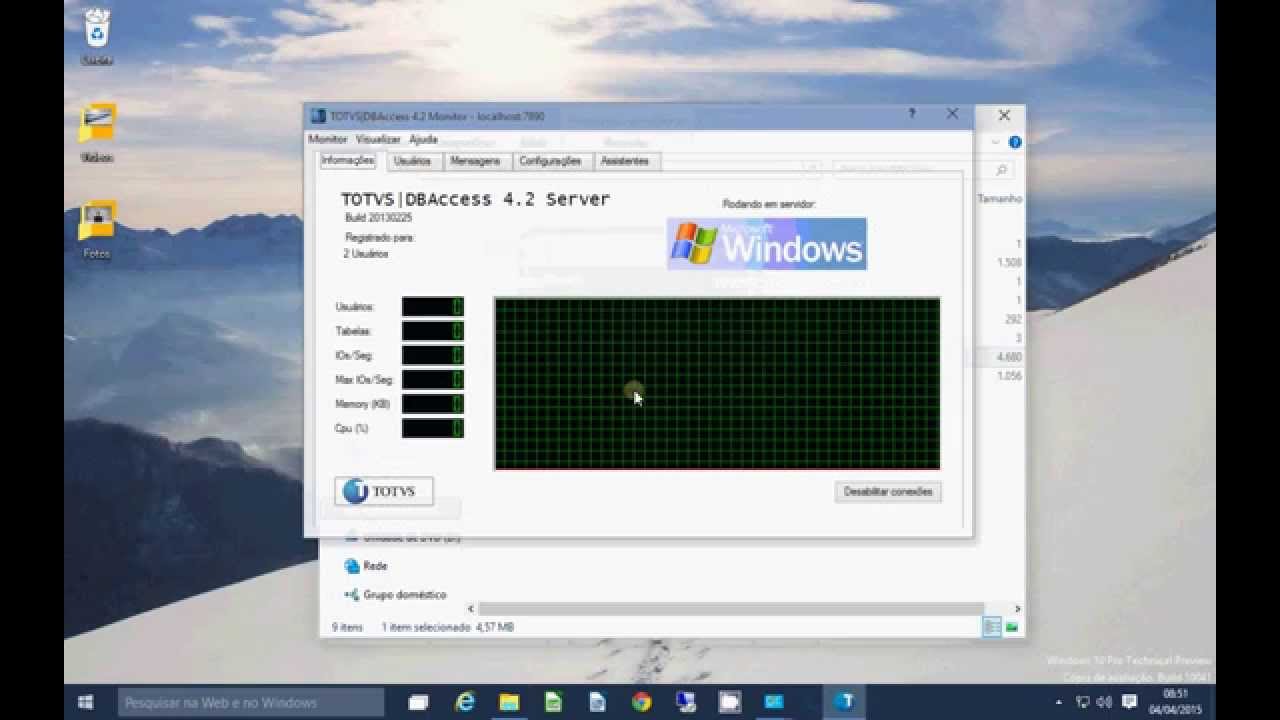Click Explorer scrollbar right arrow
This screenshot has width=1280, height=720.
[1017, 608]
